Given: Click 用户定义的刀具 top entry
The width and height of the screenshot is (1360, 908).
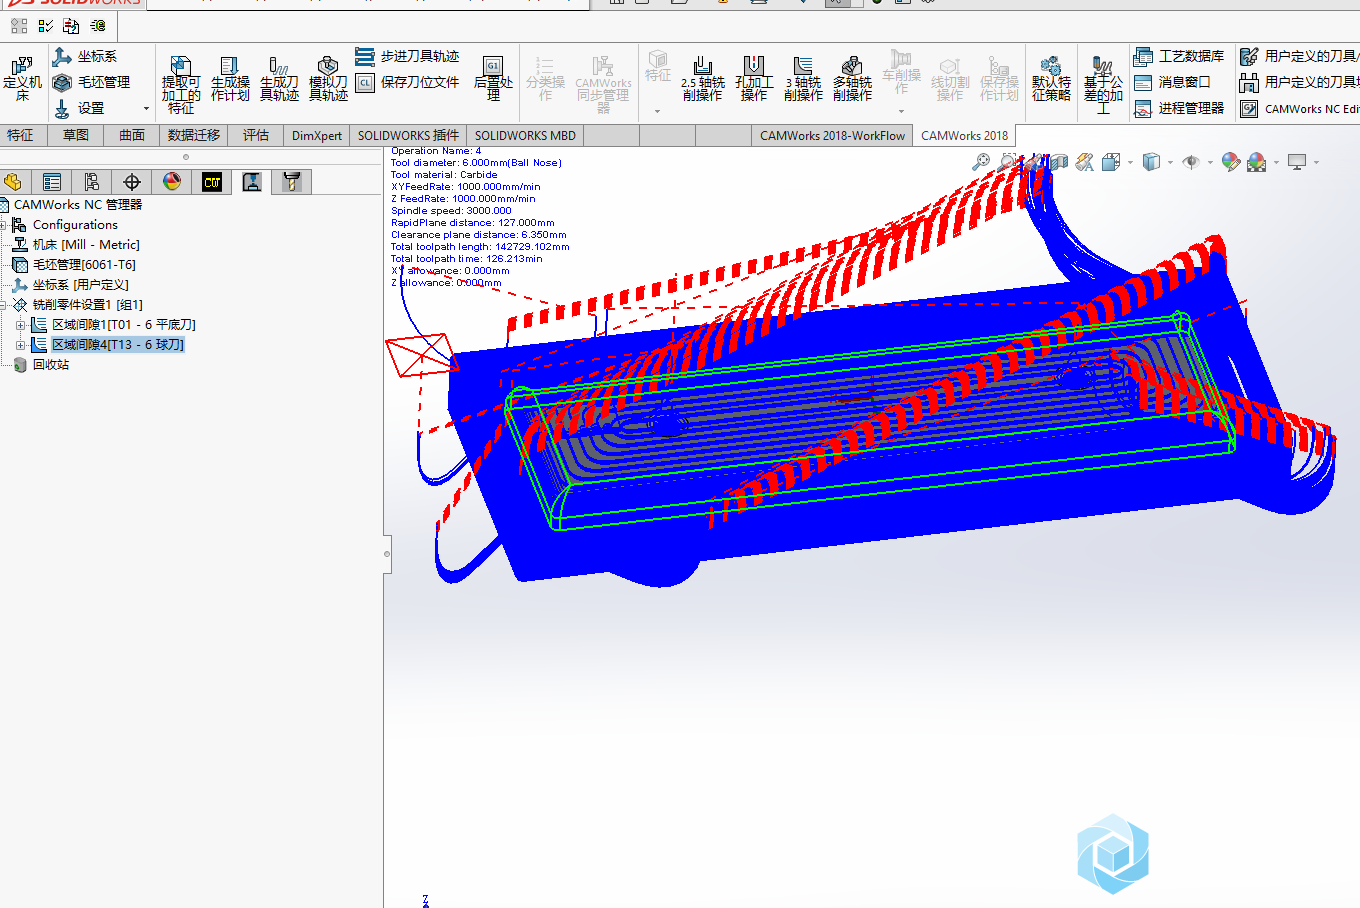Looking at the screenshot, I should pyautogui.click(x=1299, y=57).
